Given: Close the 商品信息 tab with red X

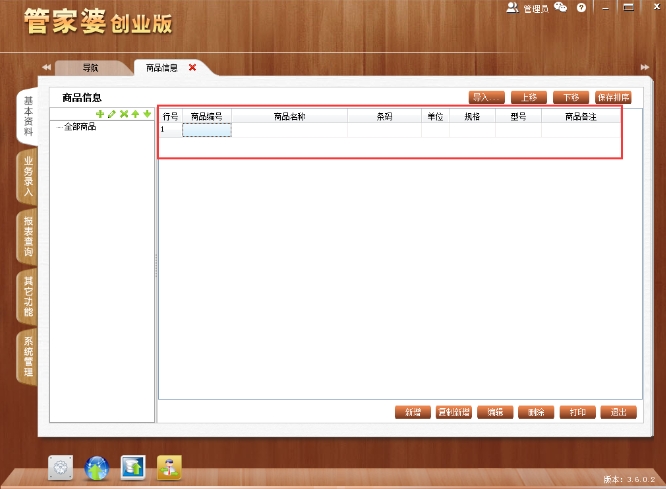Looking at the screenshot, I should tap(192, 68).
